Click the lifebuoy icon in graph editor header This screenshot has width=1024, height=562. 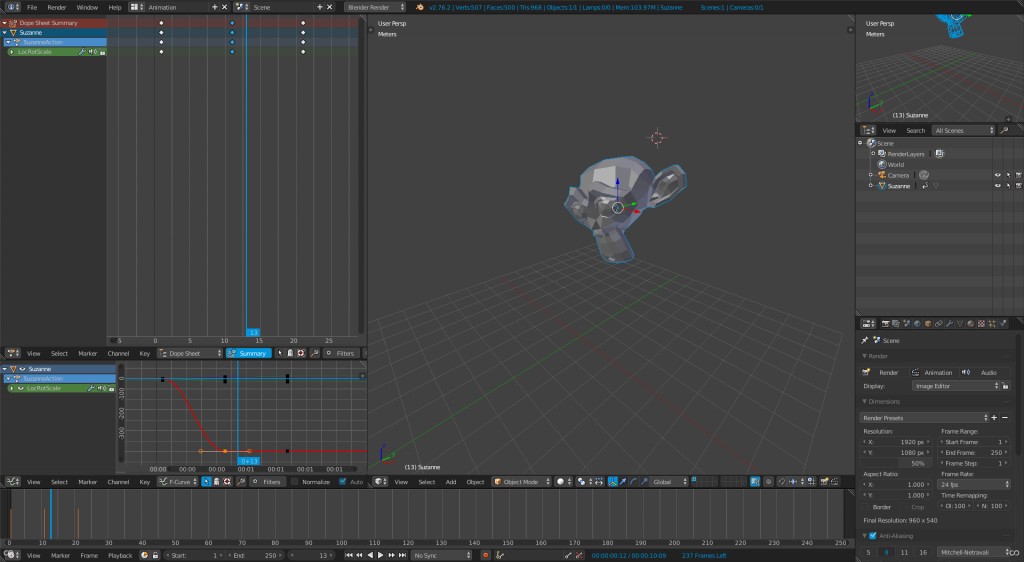227,482
